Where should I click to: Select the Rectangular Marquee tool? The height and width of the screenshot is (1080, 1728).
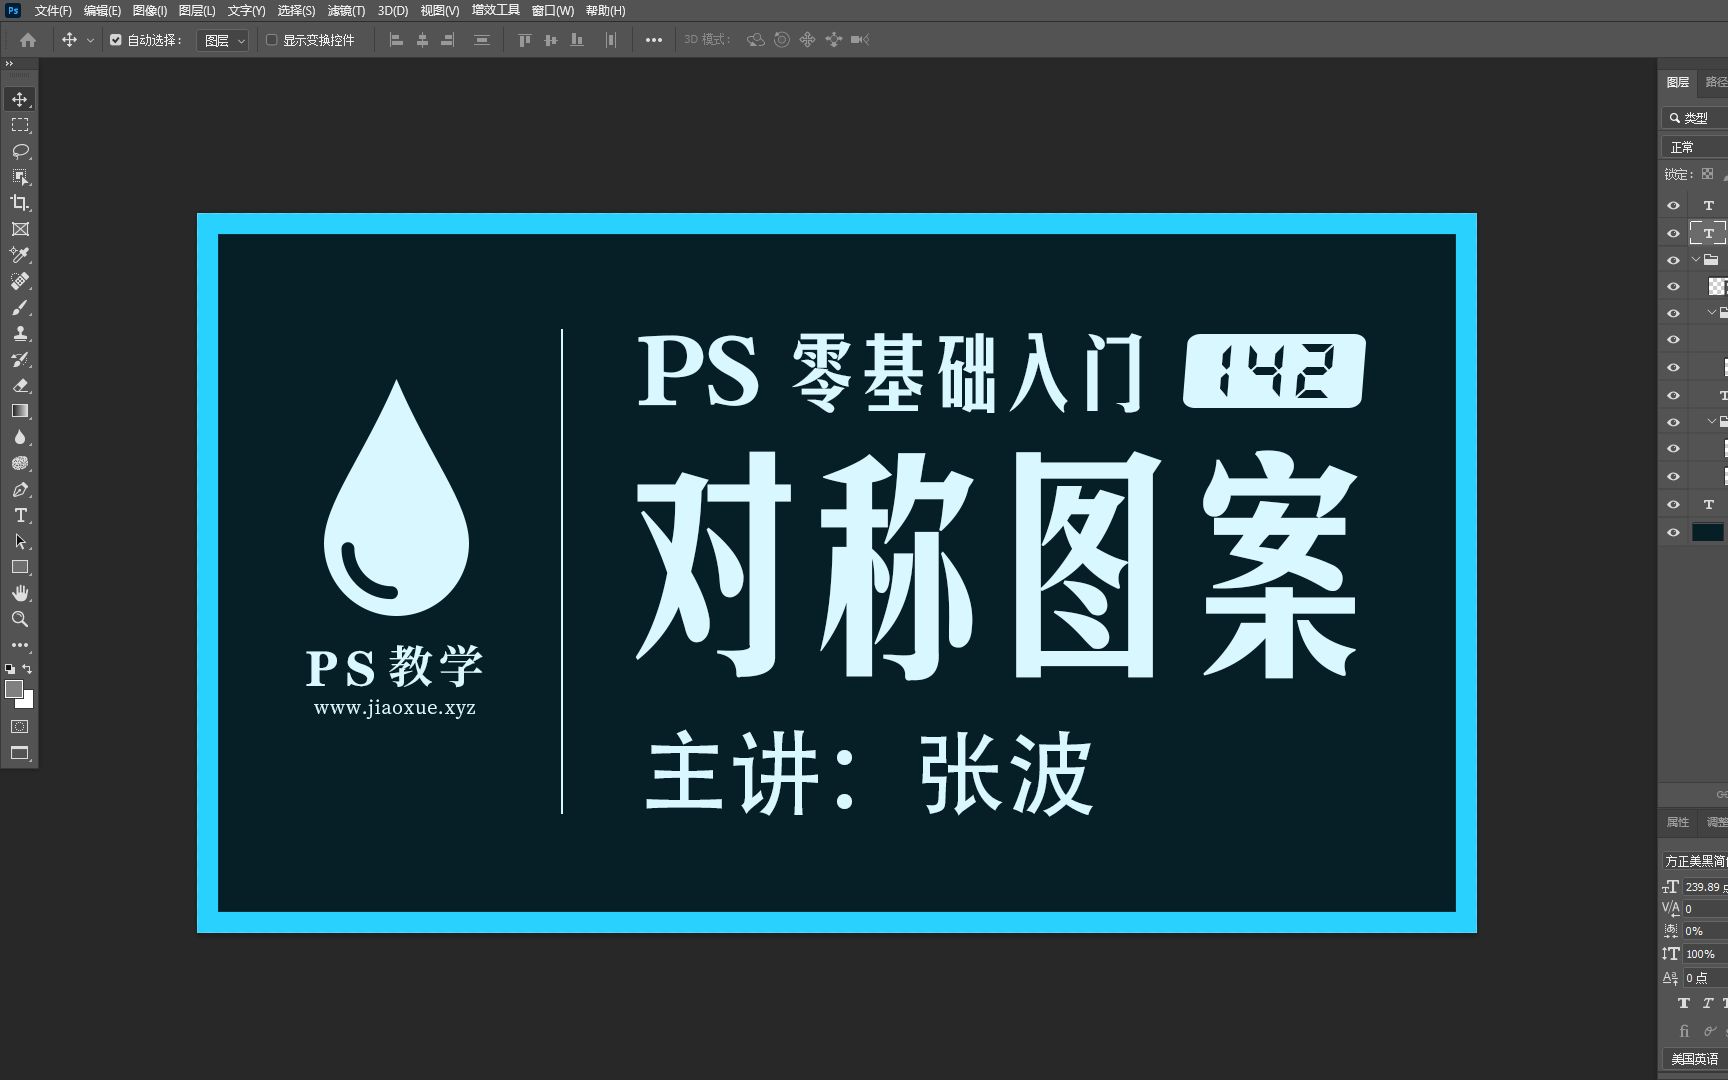[x=20, y=125]
